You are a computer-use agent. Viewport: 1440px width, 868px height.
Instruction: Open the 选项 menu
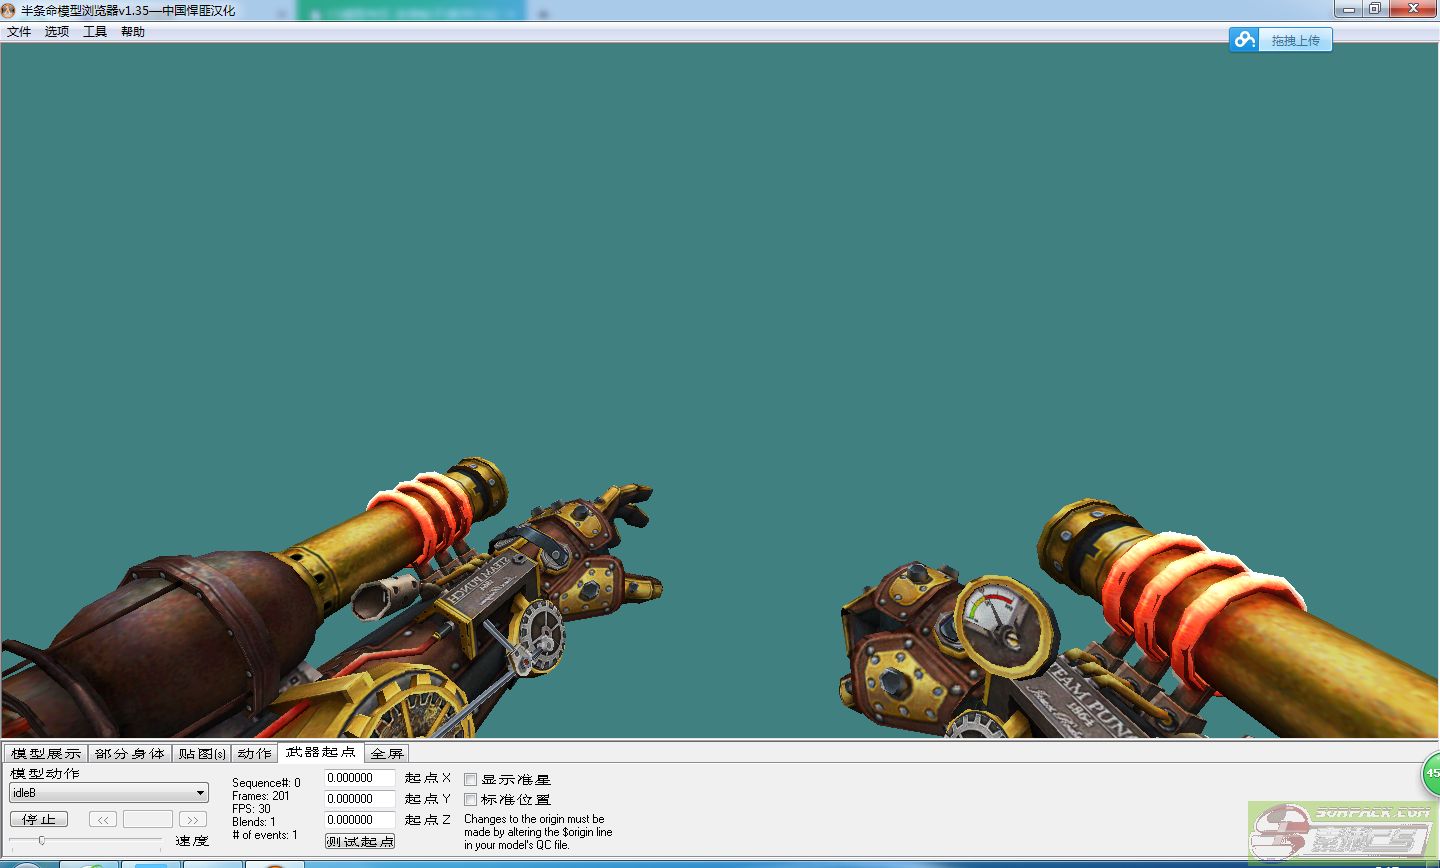(57, 32)
